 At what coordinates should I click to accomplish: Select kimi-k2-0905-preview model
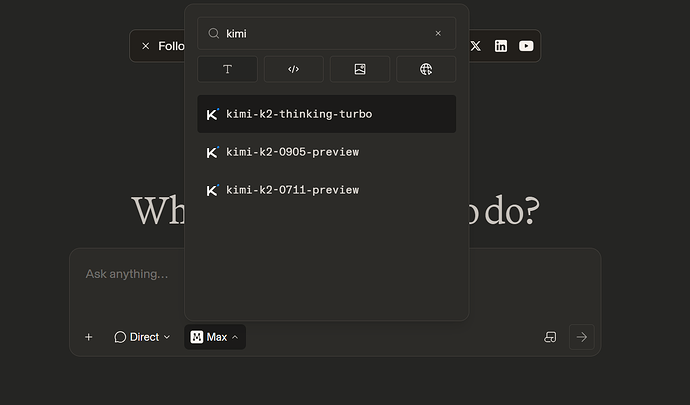[327, 152]
